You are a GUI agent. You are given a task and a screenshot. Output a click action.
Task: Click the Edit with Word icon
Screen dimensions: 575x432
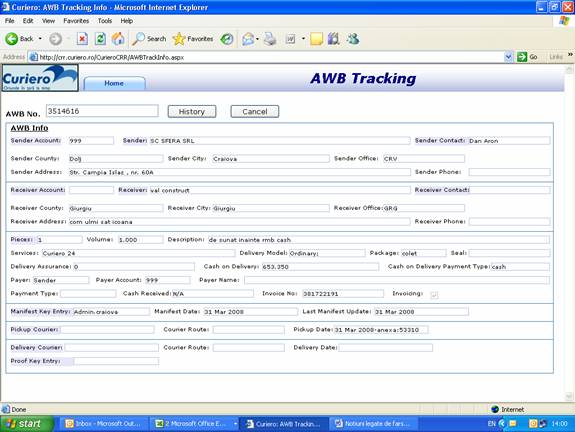290,39
